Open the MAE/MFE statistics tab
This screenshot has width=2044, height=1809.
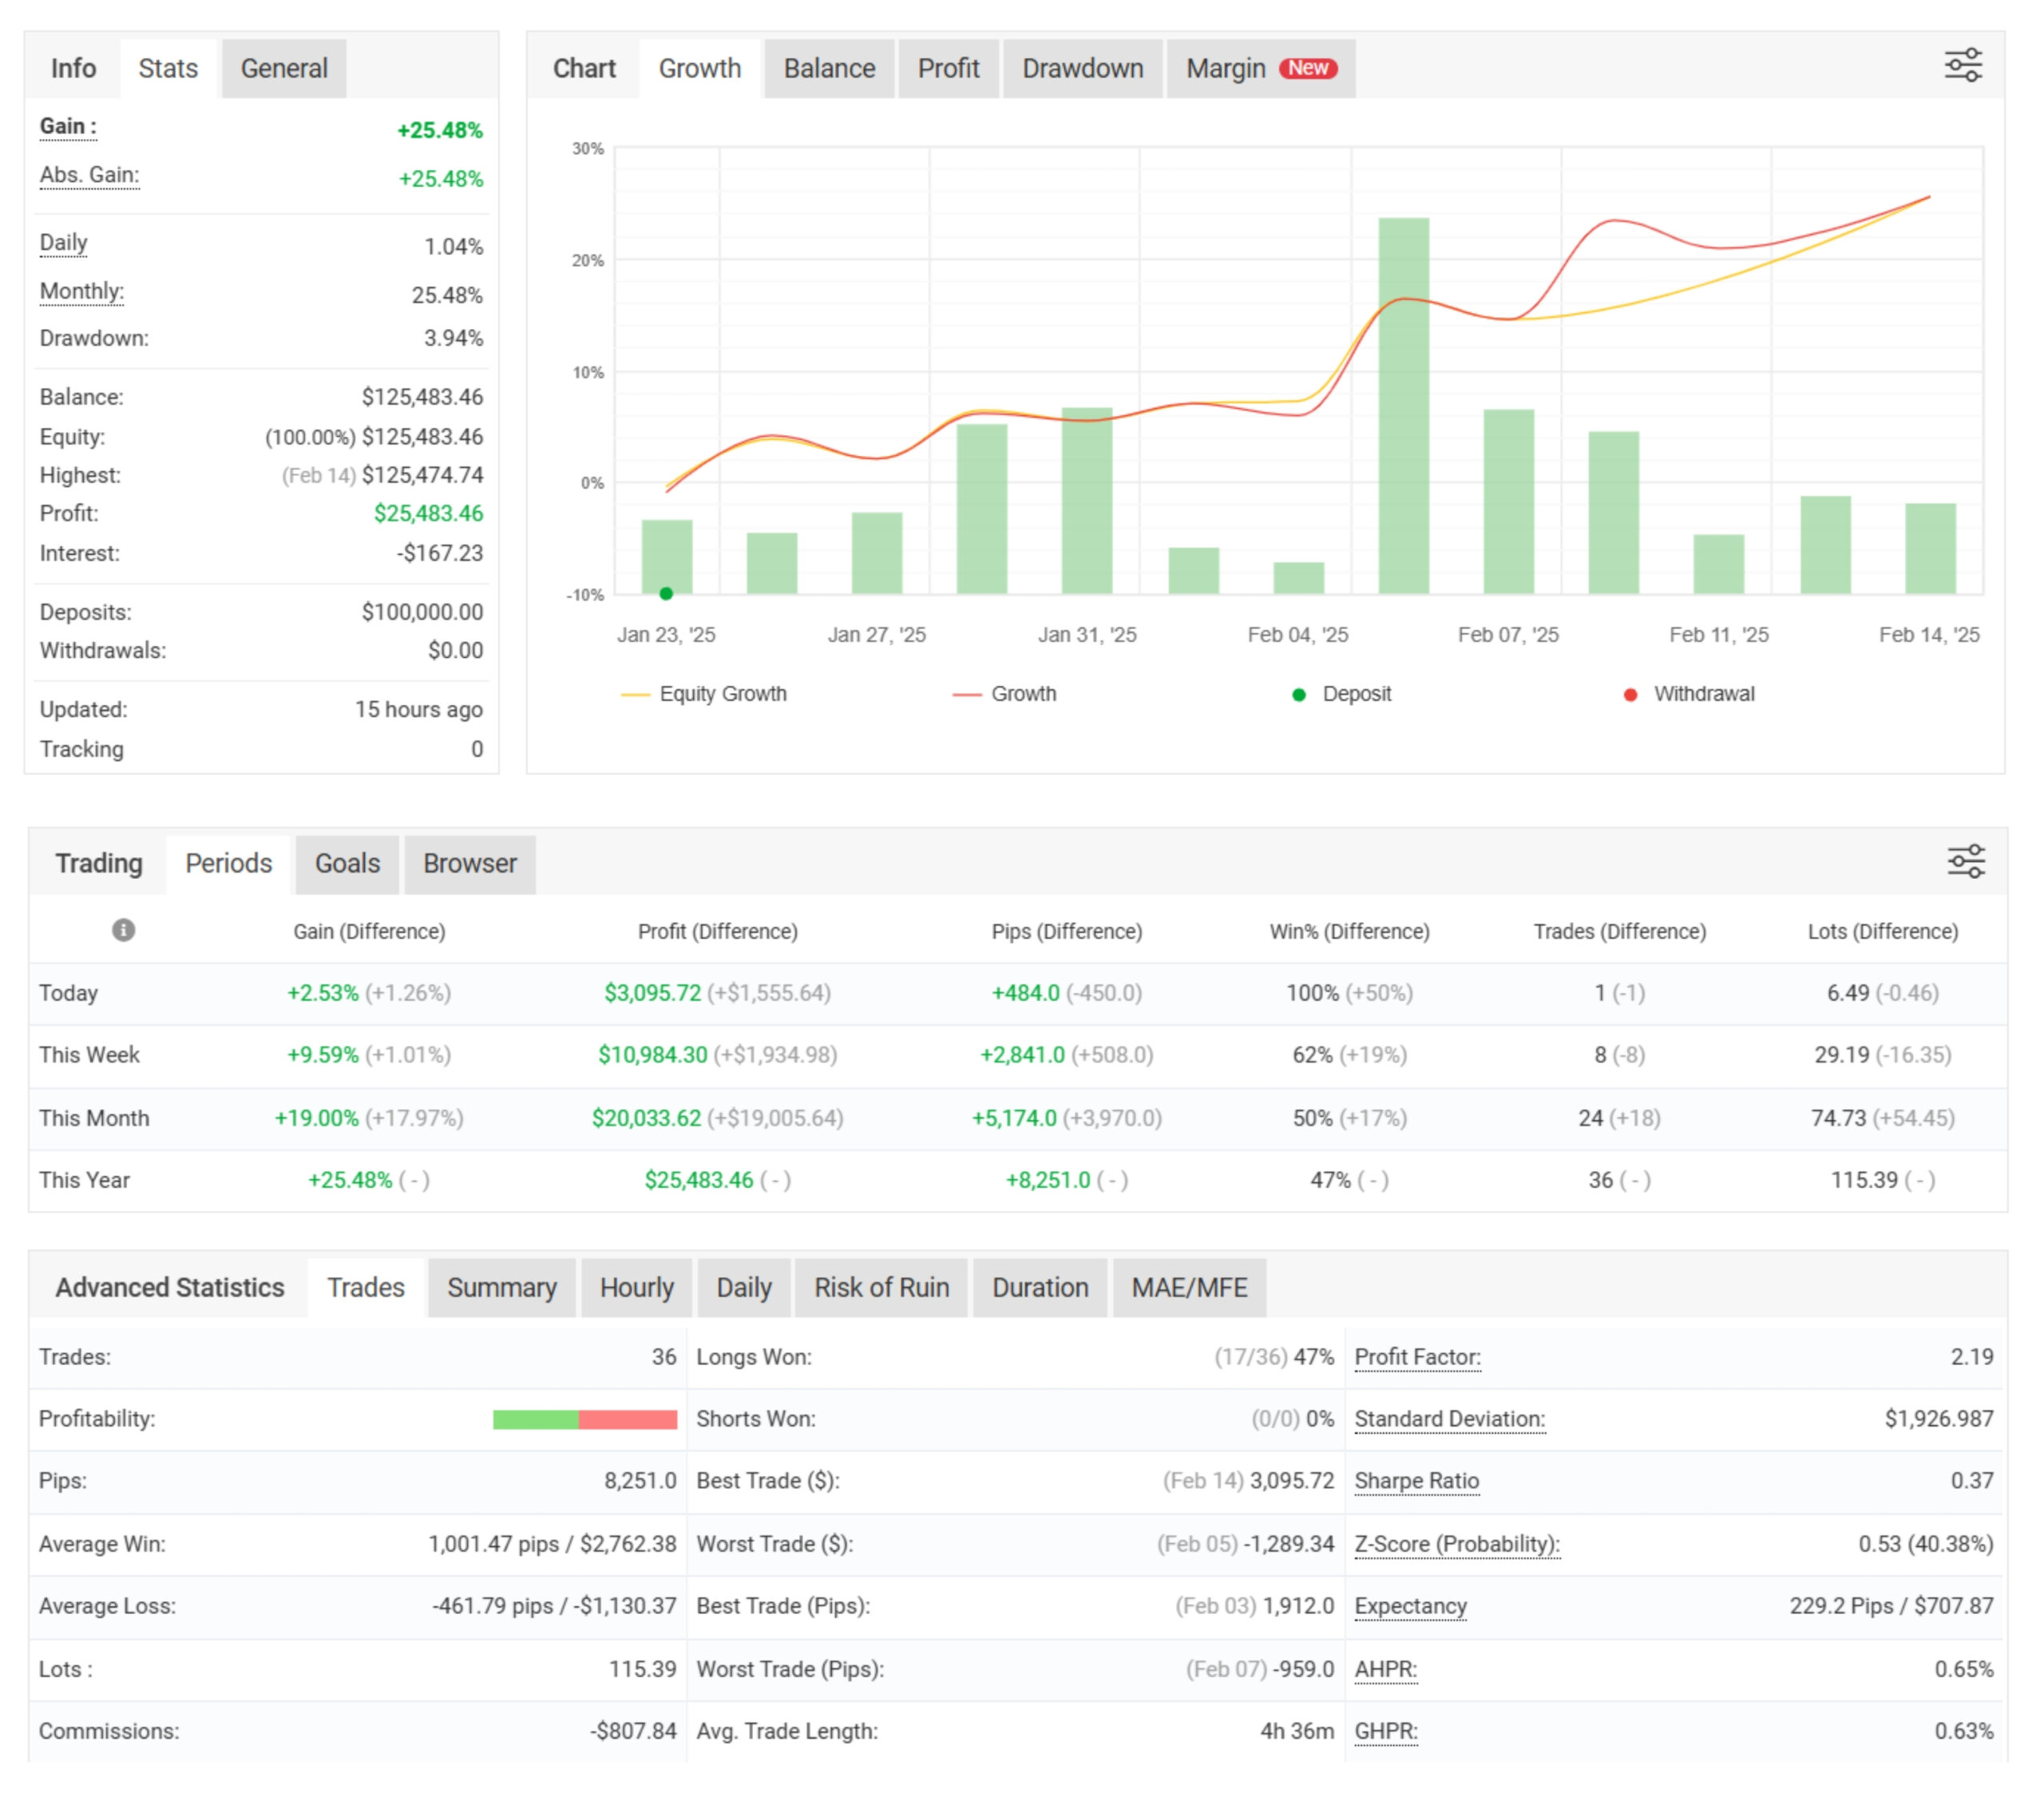pyautogui.click(x=1188, y=1287)
